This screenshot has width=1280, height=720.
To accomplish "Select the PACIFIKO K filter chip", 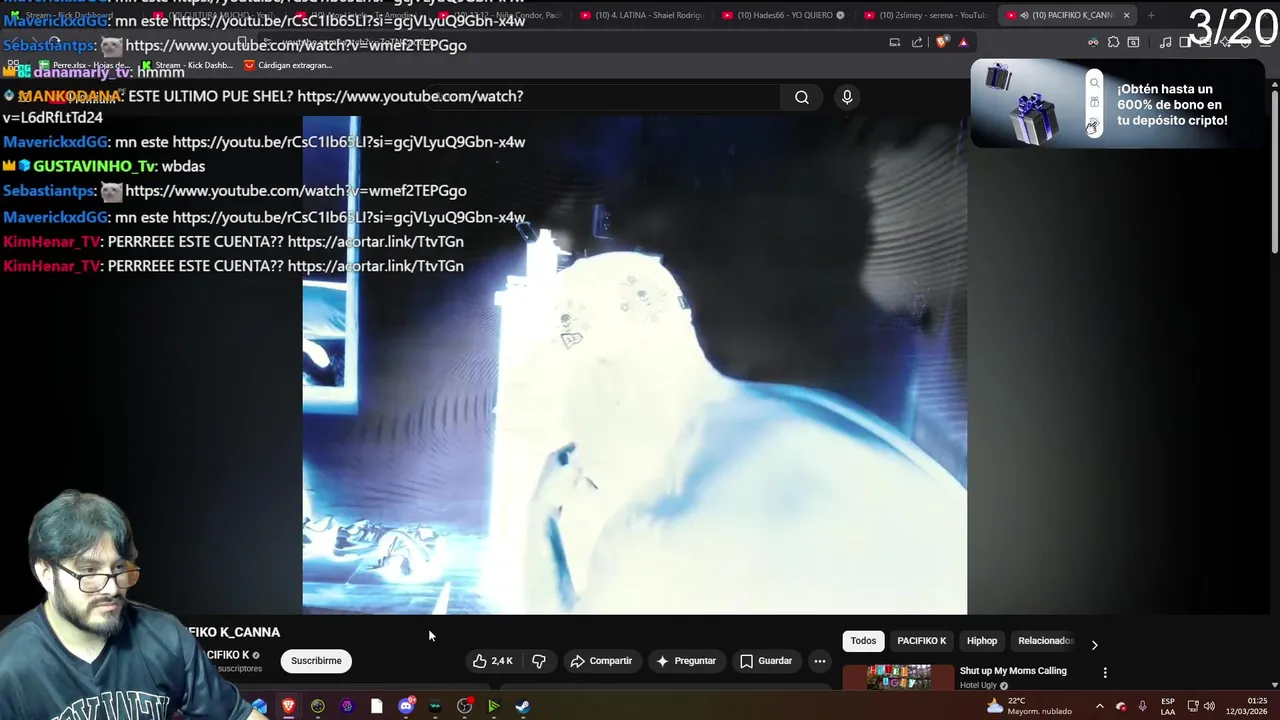I will click(921, 641).
